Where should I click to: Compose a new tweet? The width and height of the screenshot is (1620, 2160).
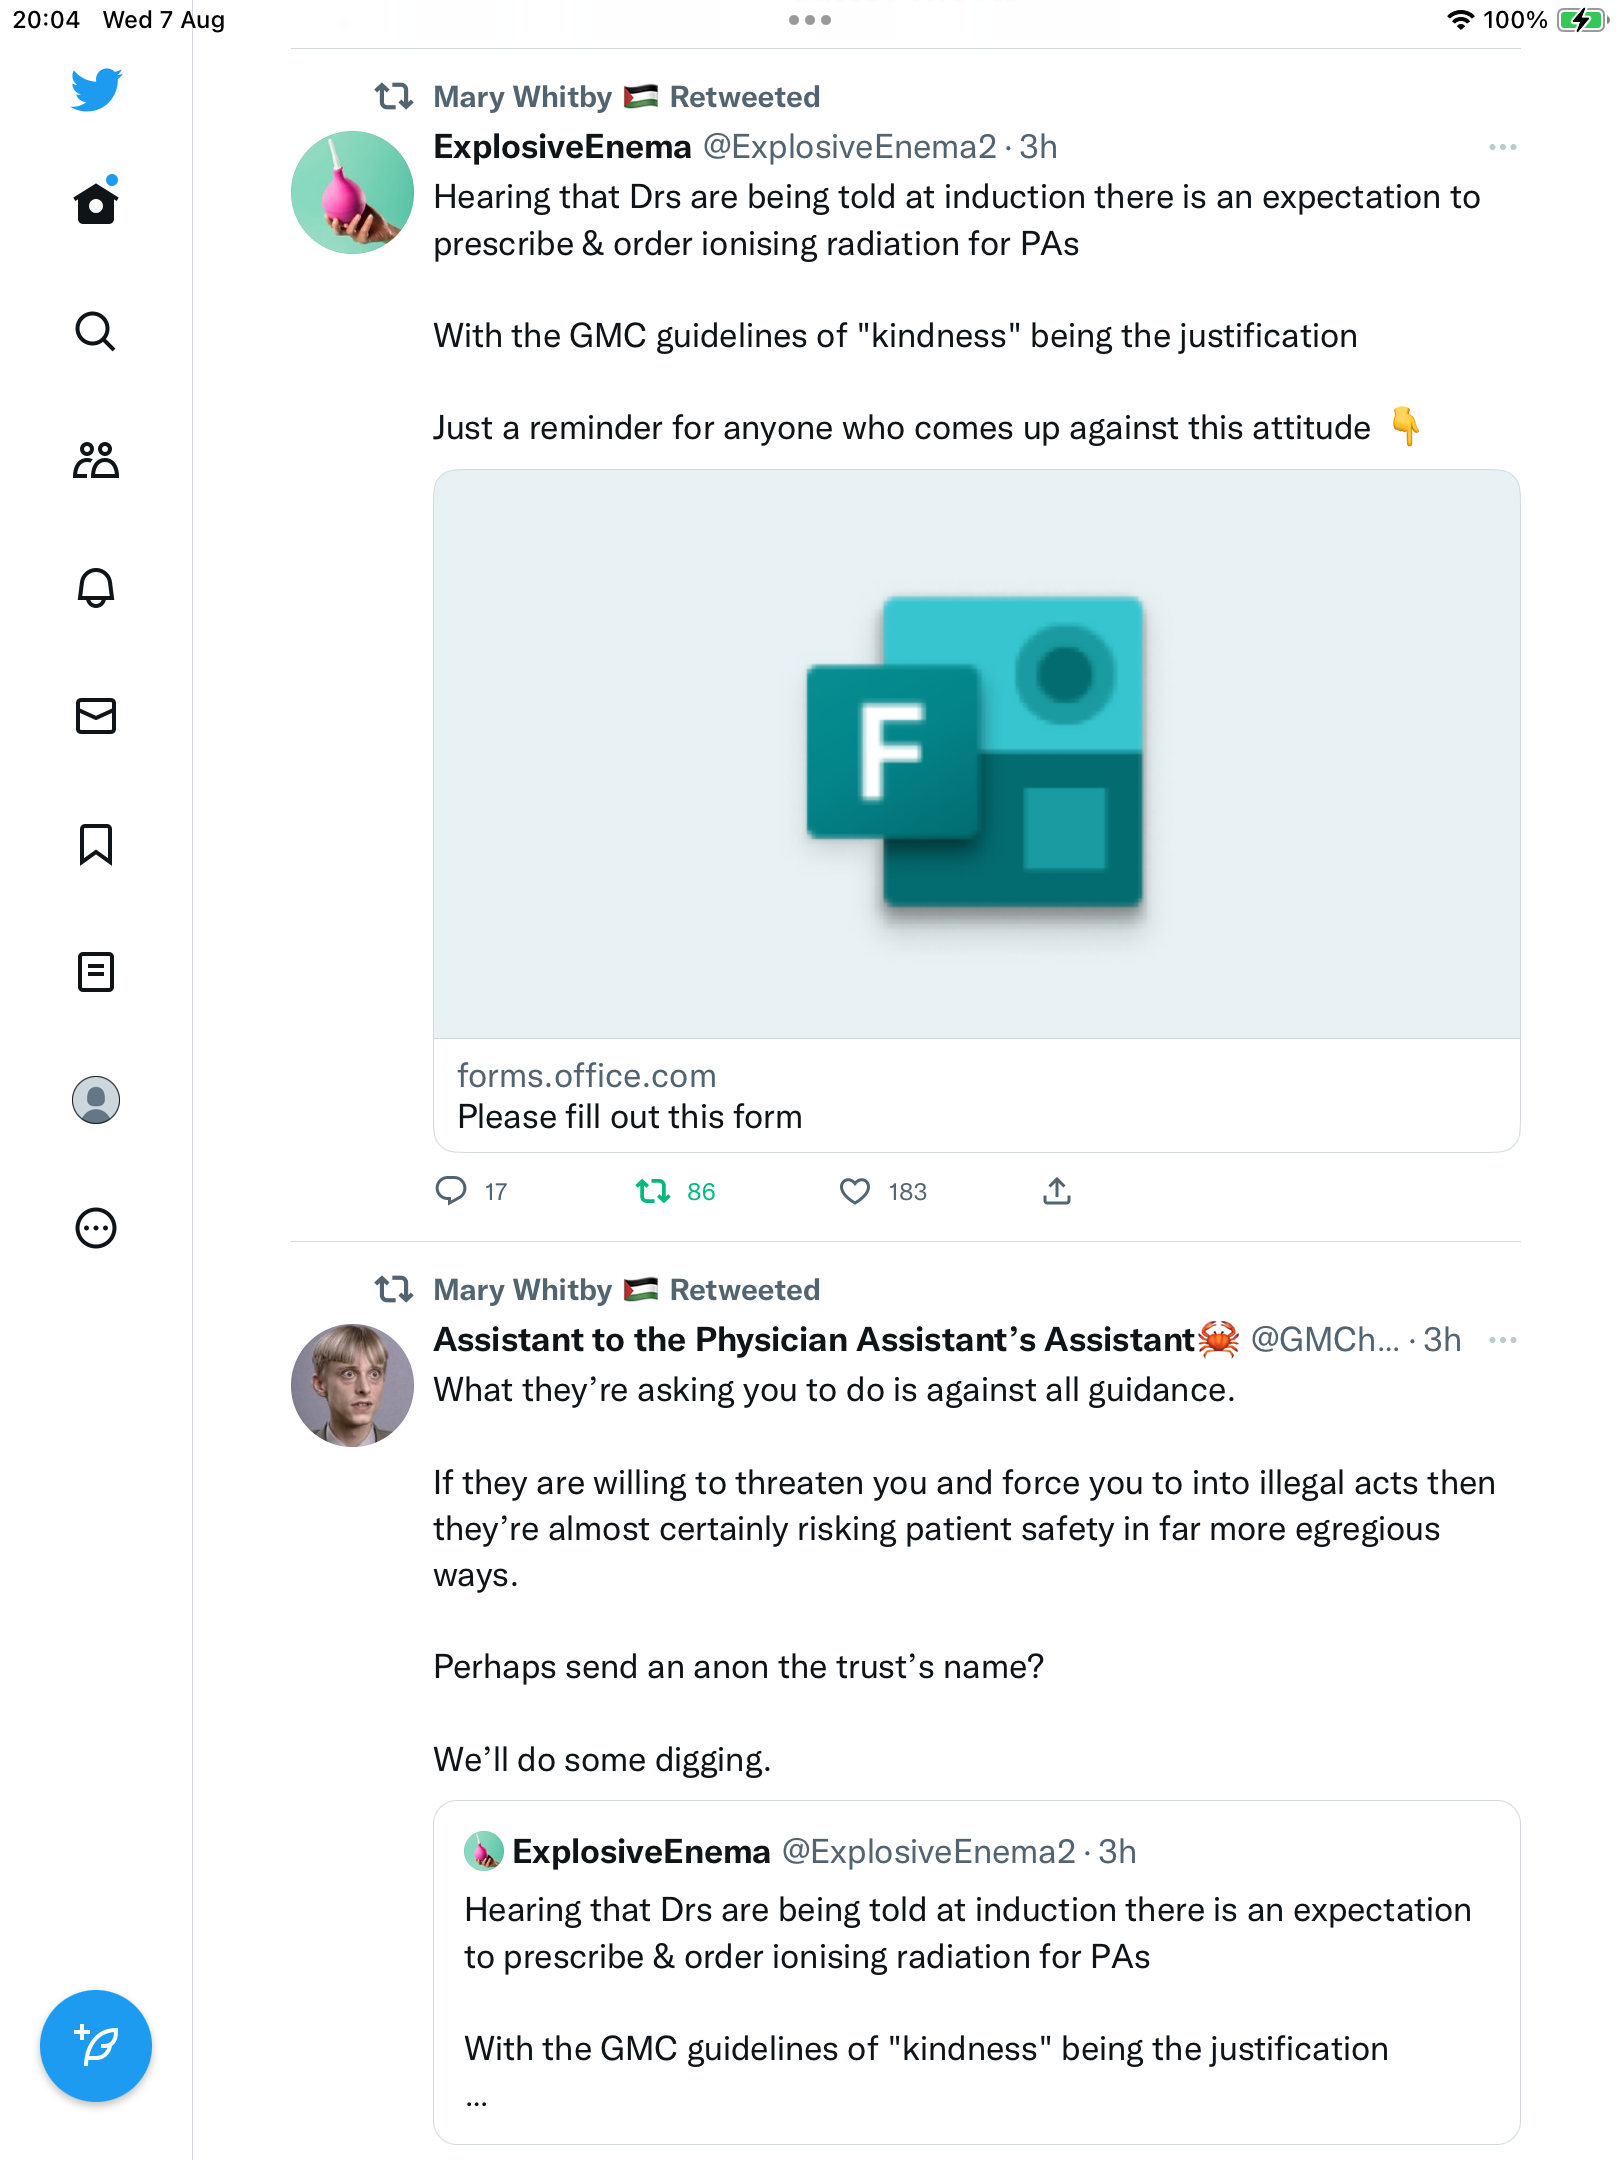coord(96,2046)
